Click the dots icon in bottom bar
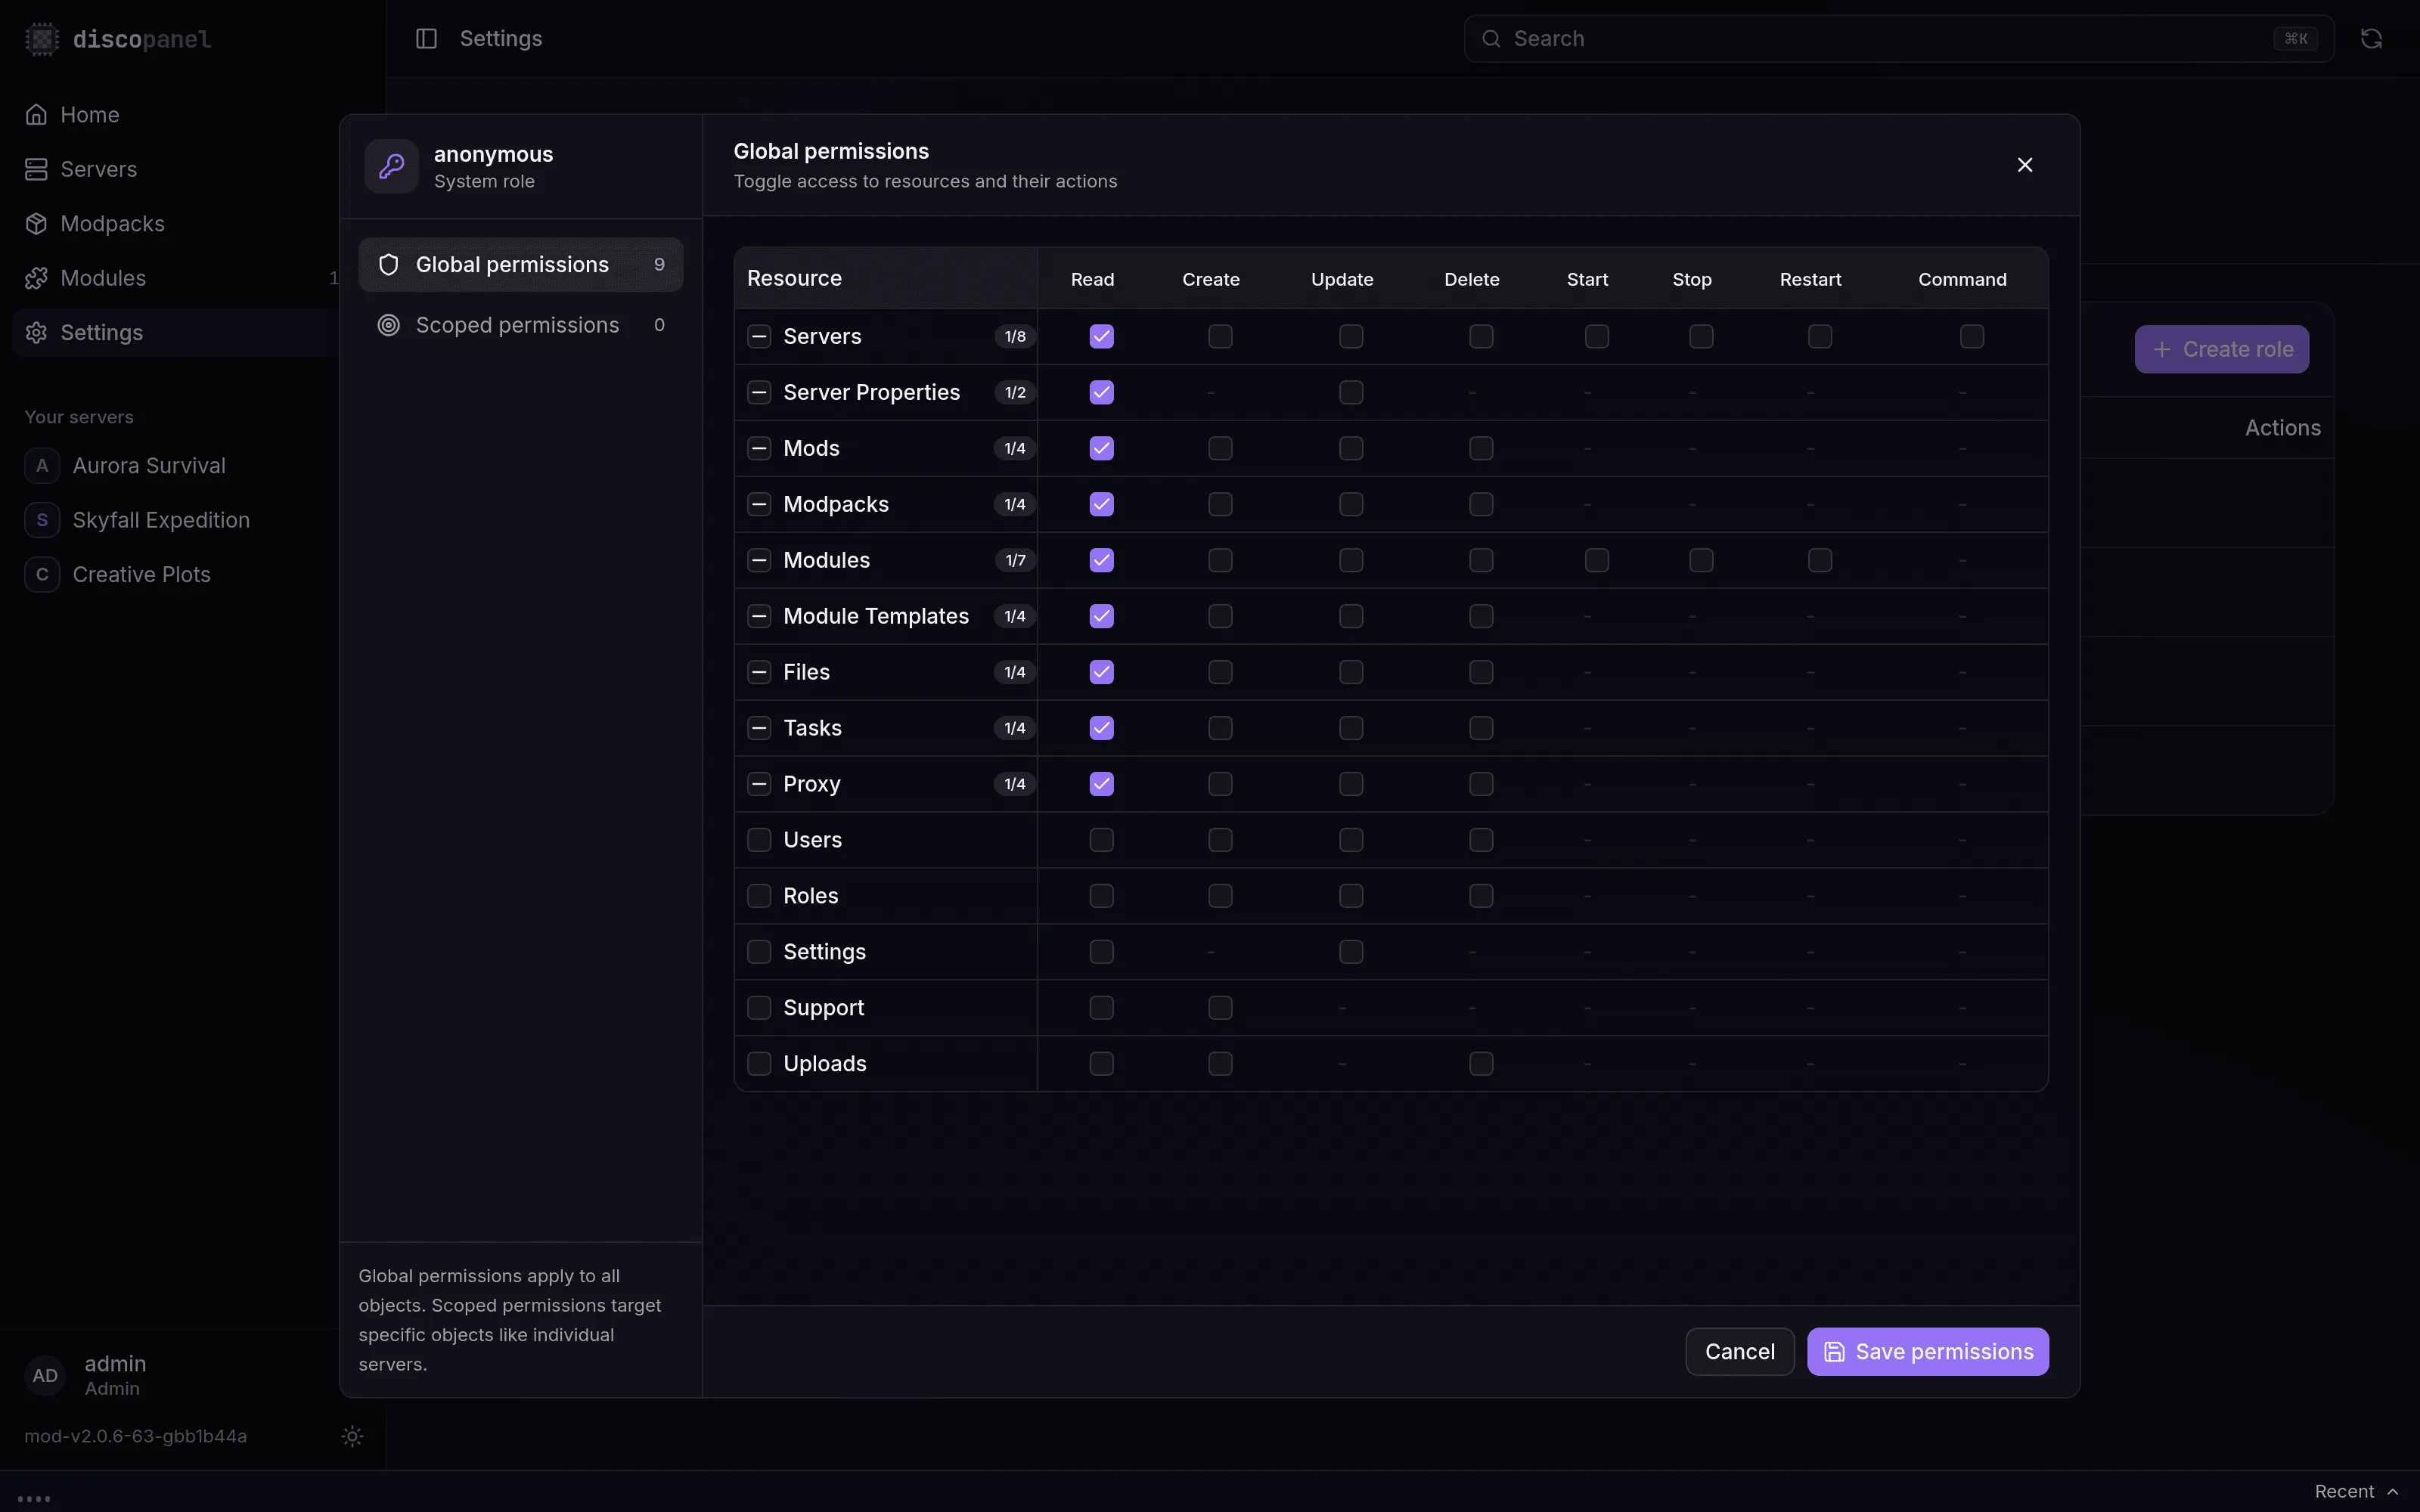2420x1512 pixels. click(x=34, y=1498)
